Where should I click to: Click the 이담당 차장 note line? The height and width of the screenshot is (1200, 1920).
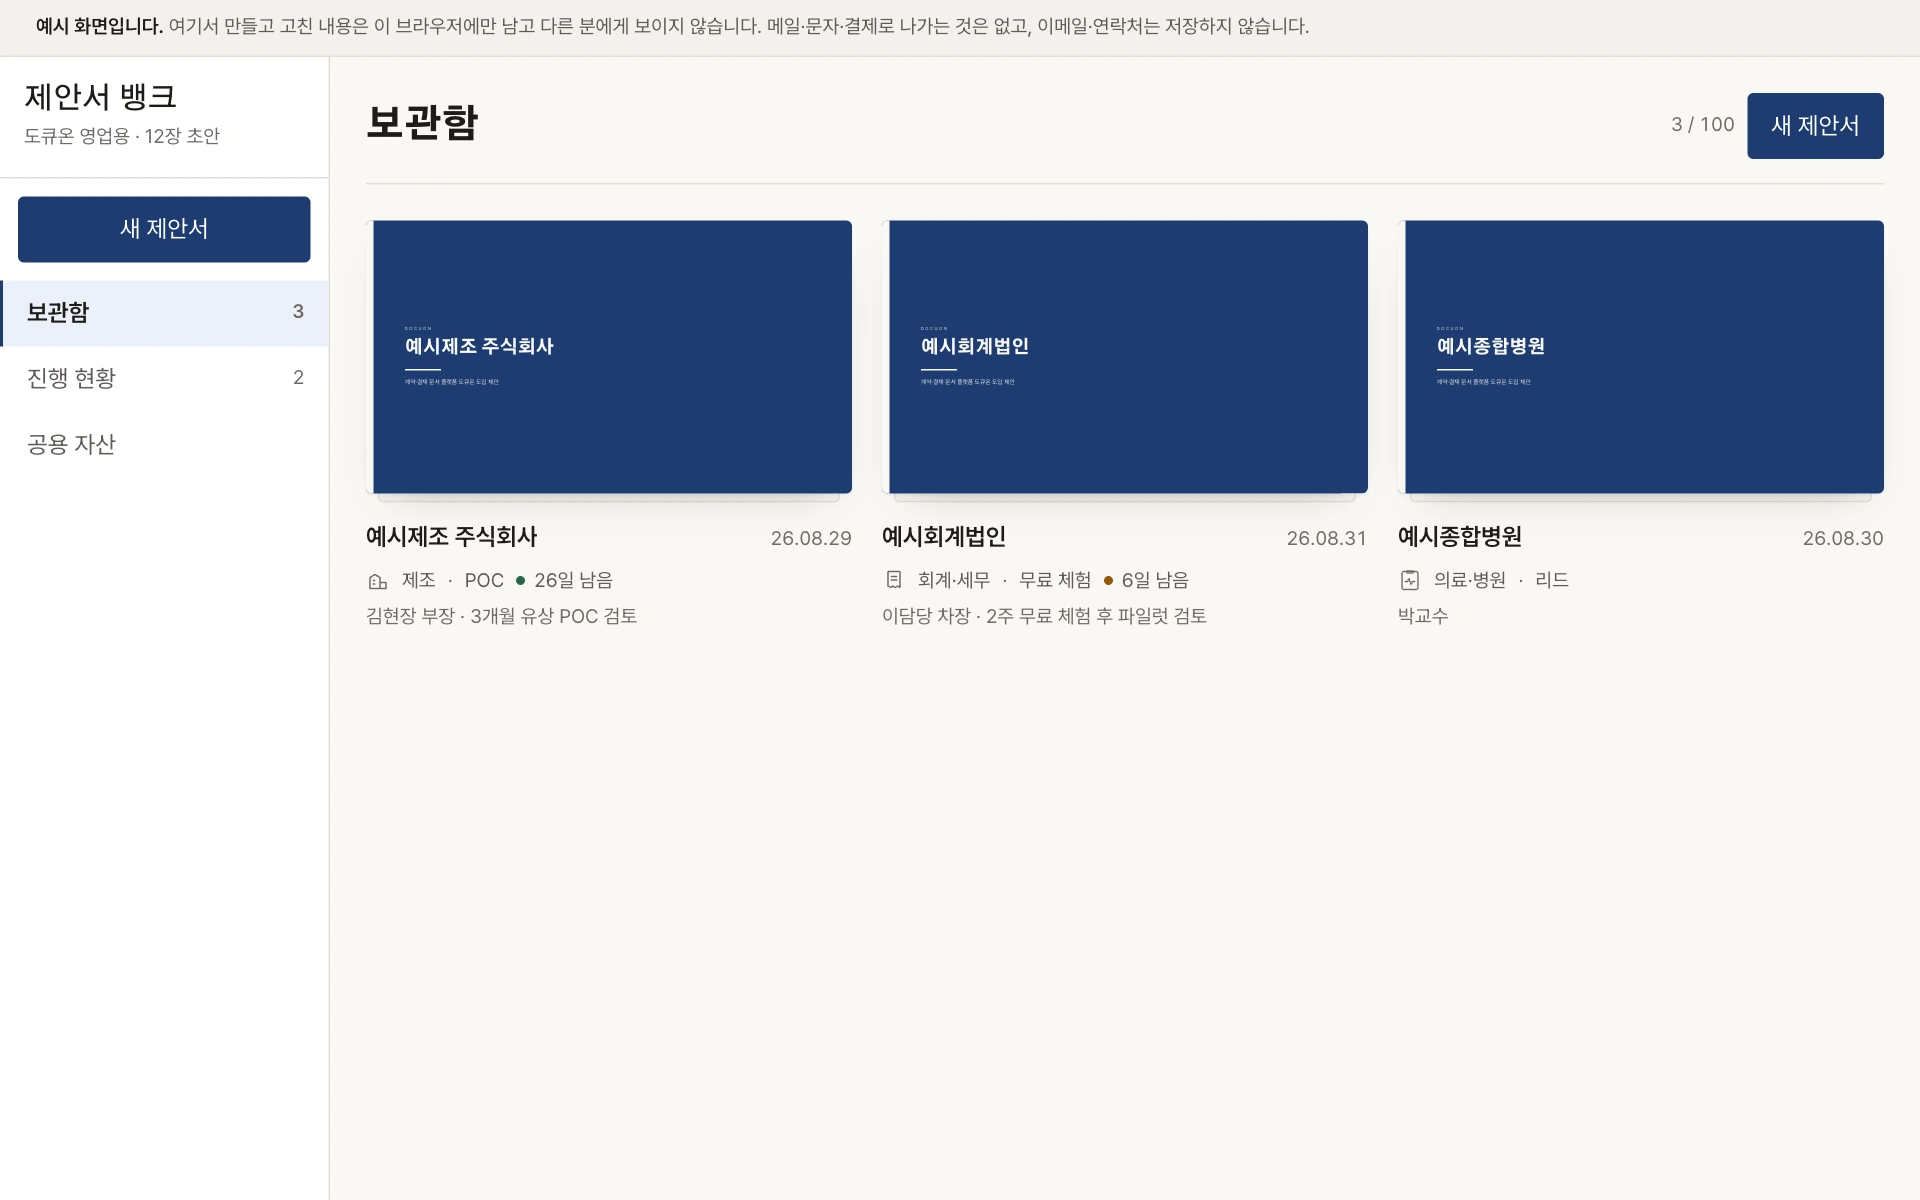[x=1044, y=616]
